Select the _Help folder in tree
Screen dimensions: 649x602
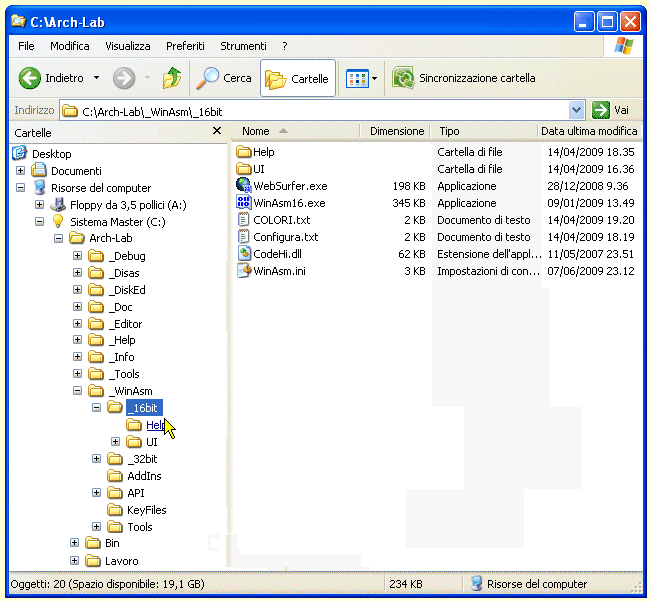pos(112,340)
